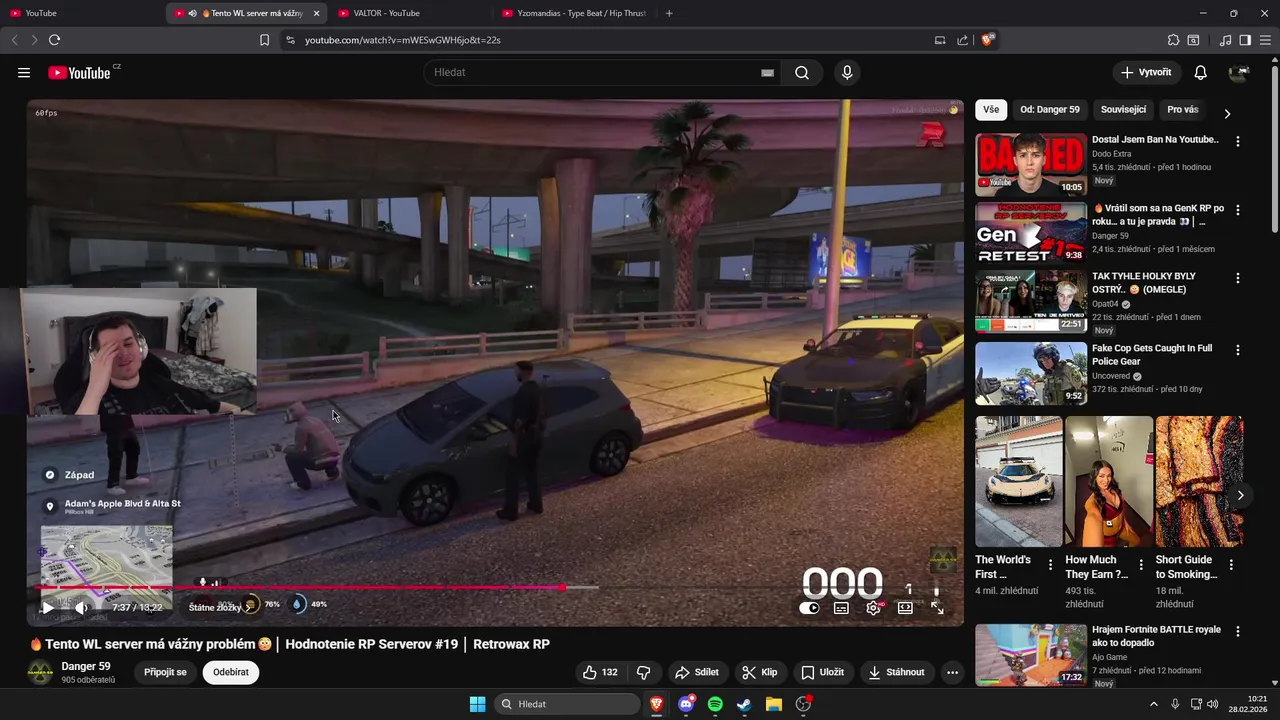Open options for How Much They Earn short

pyautogui.click(x=1140, y=565)
